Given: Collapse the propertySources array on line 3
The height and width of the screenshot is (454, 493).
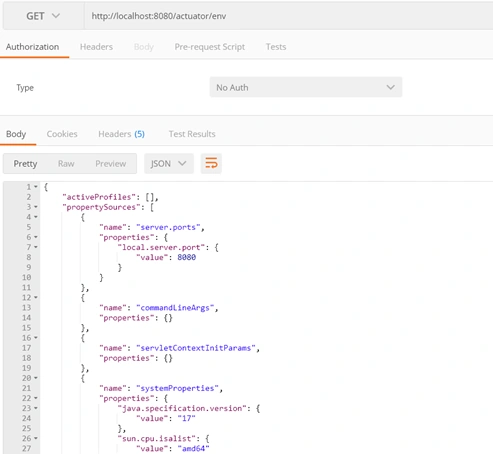Looking at the screenshot, I should pos(36,207).
